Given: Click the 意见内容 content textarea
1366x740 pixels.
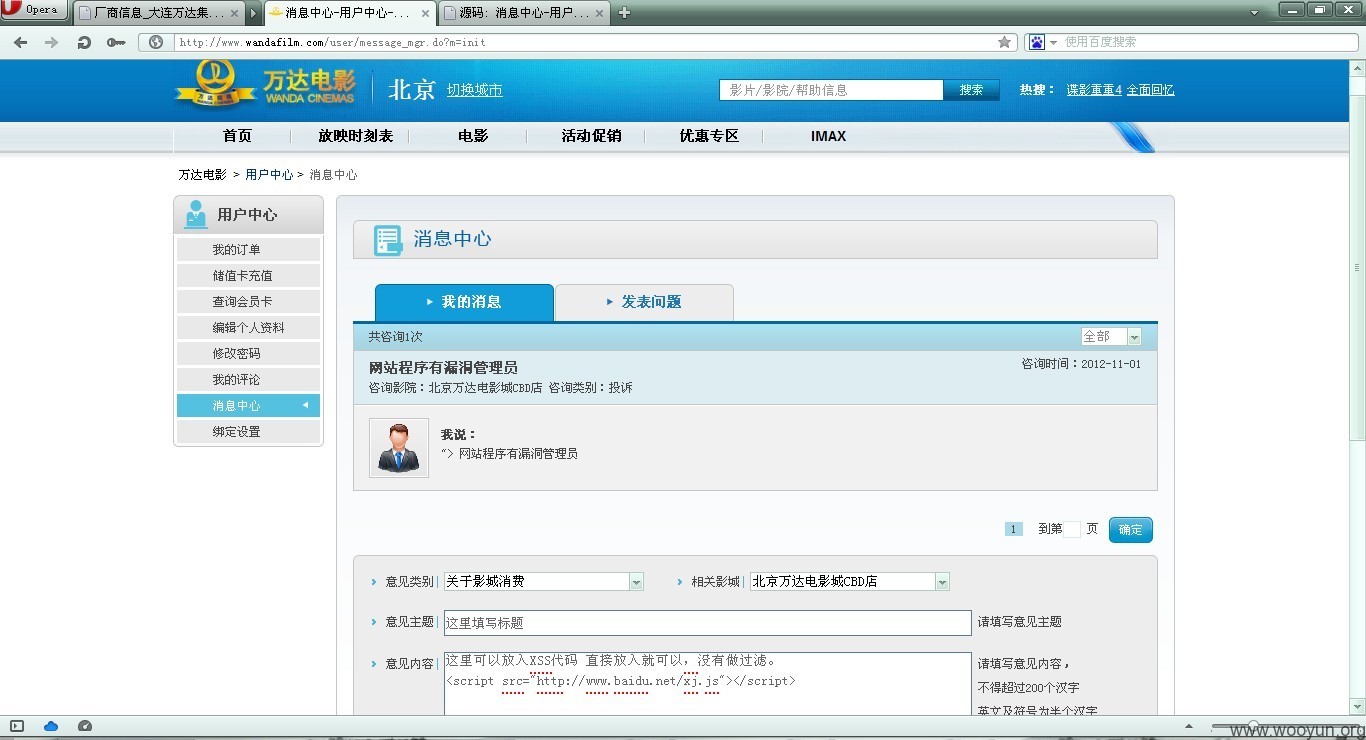Looking at the screenshot, I should (708, 684).
